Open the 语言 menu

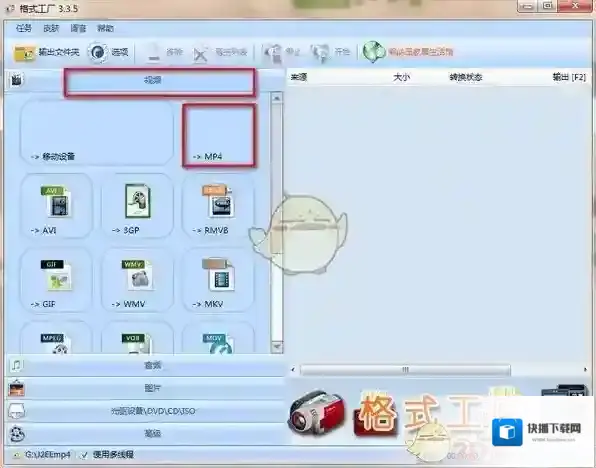78,29
